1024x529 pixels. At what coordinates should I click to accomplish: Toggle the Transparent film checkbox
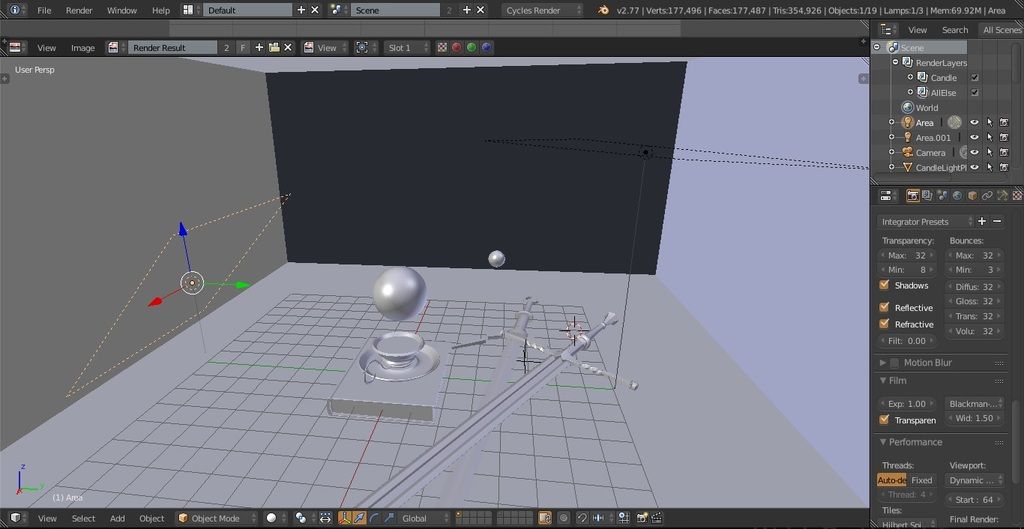point(884,420)
